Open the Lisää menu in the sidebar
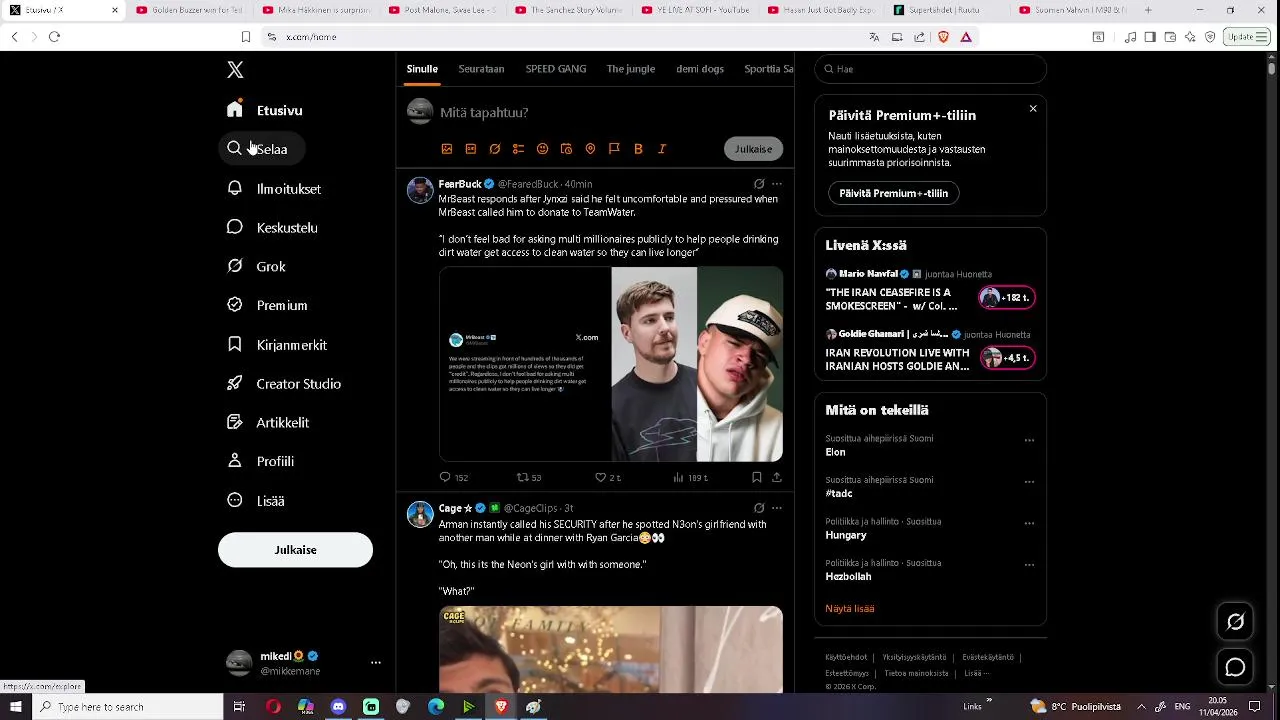Viewport: 1280px width, 720px height. (257, 501)
